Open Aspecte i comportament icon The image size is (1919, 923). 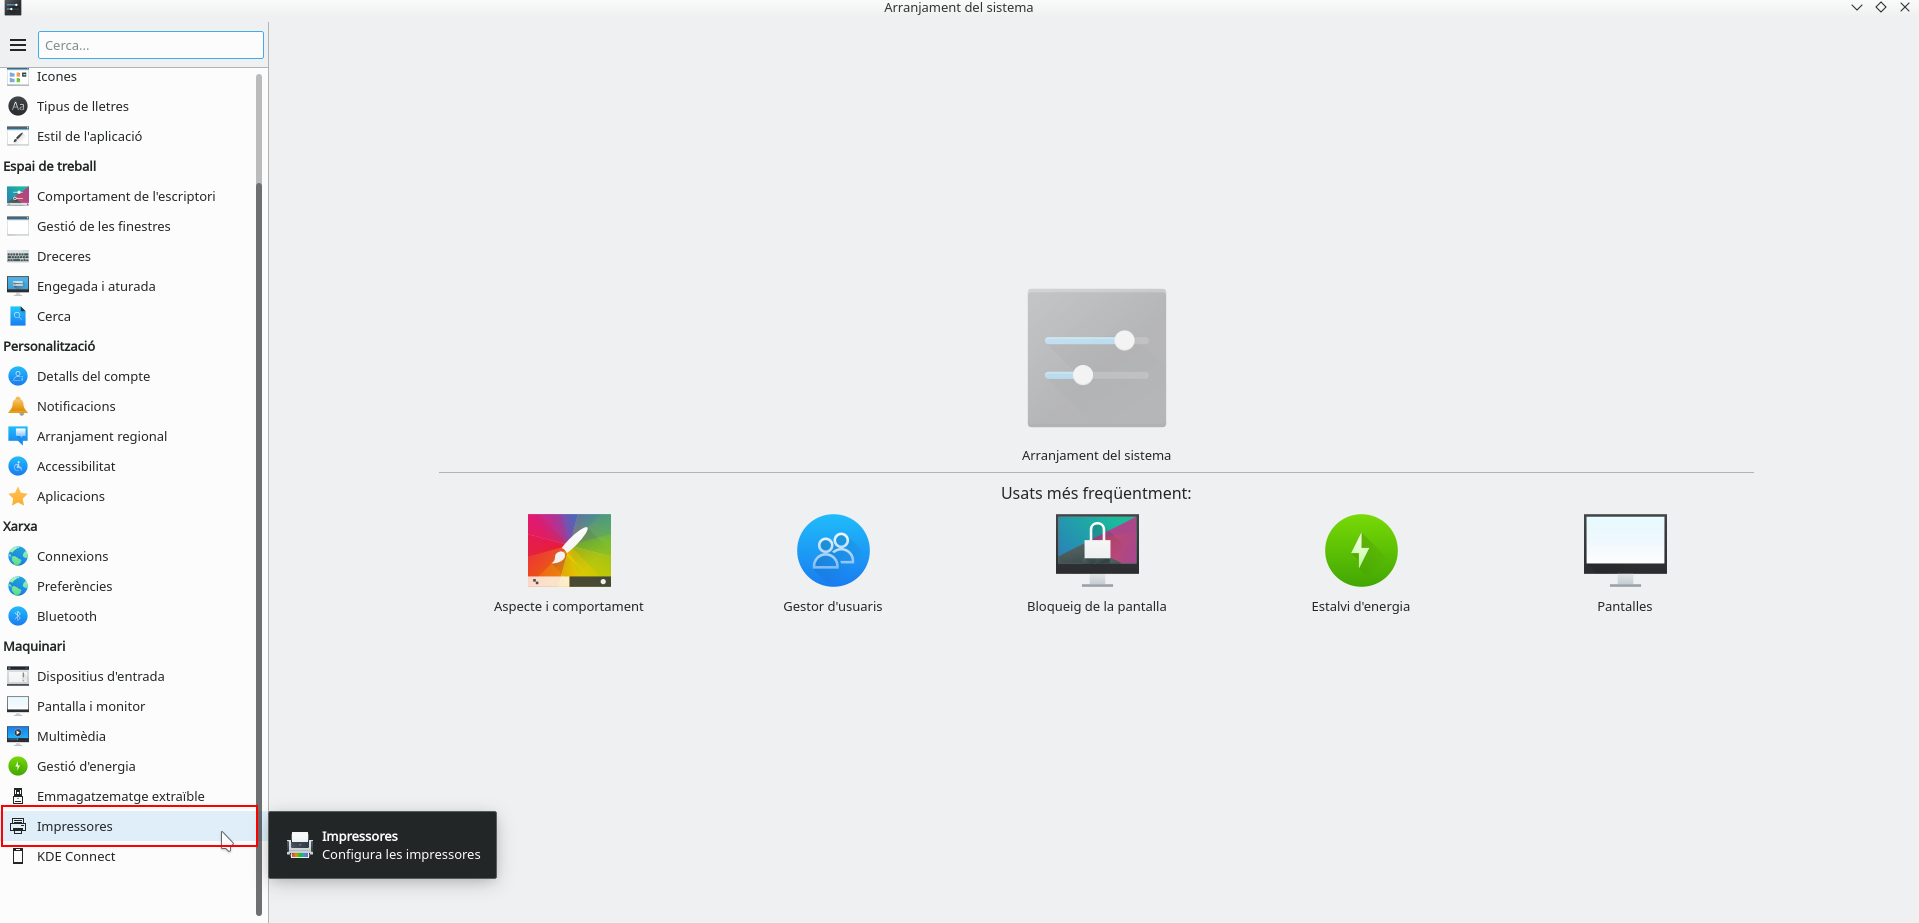coord(569,551)
